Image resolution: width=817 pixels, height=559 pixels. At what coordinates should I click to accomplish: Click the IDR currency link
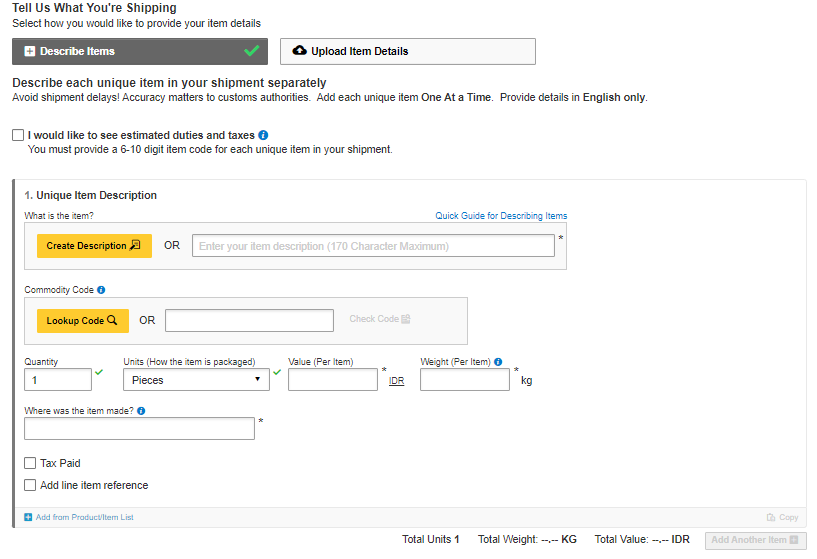click(397, 381)
